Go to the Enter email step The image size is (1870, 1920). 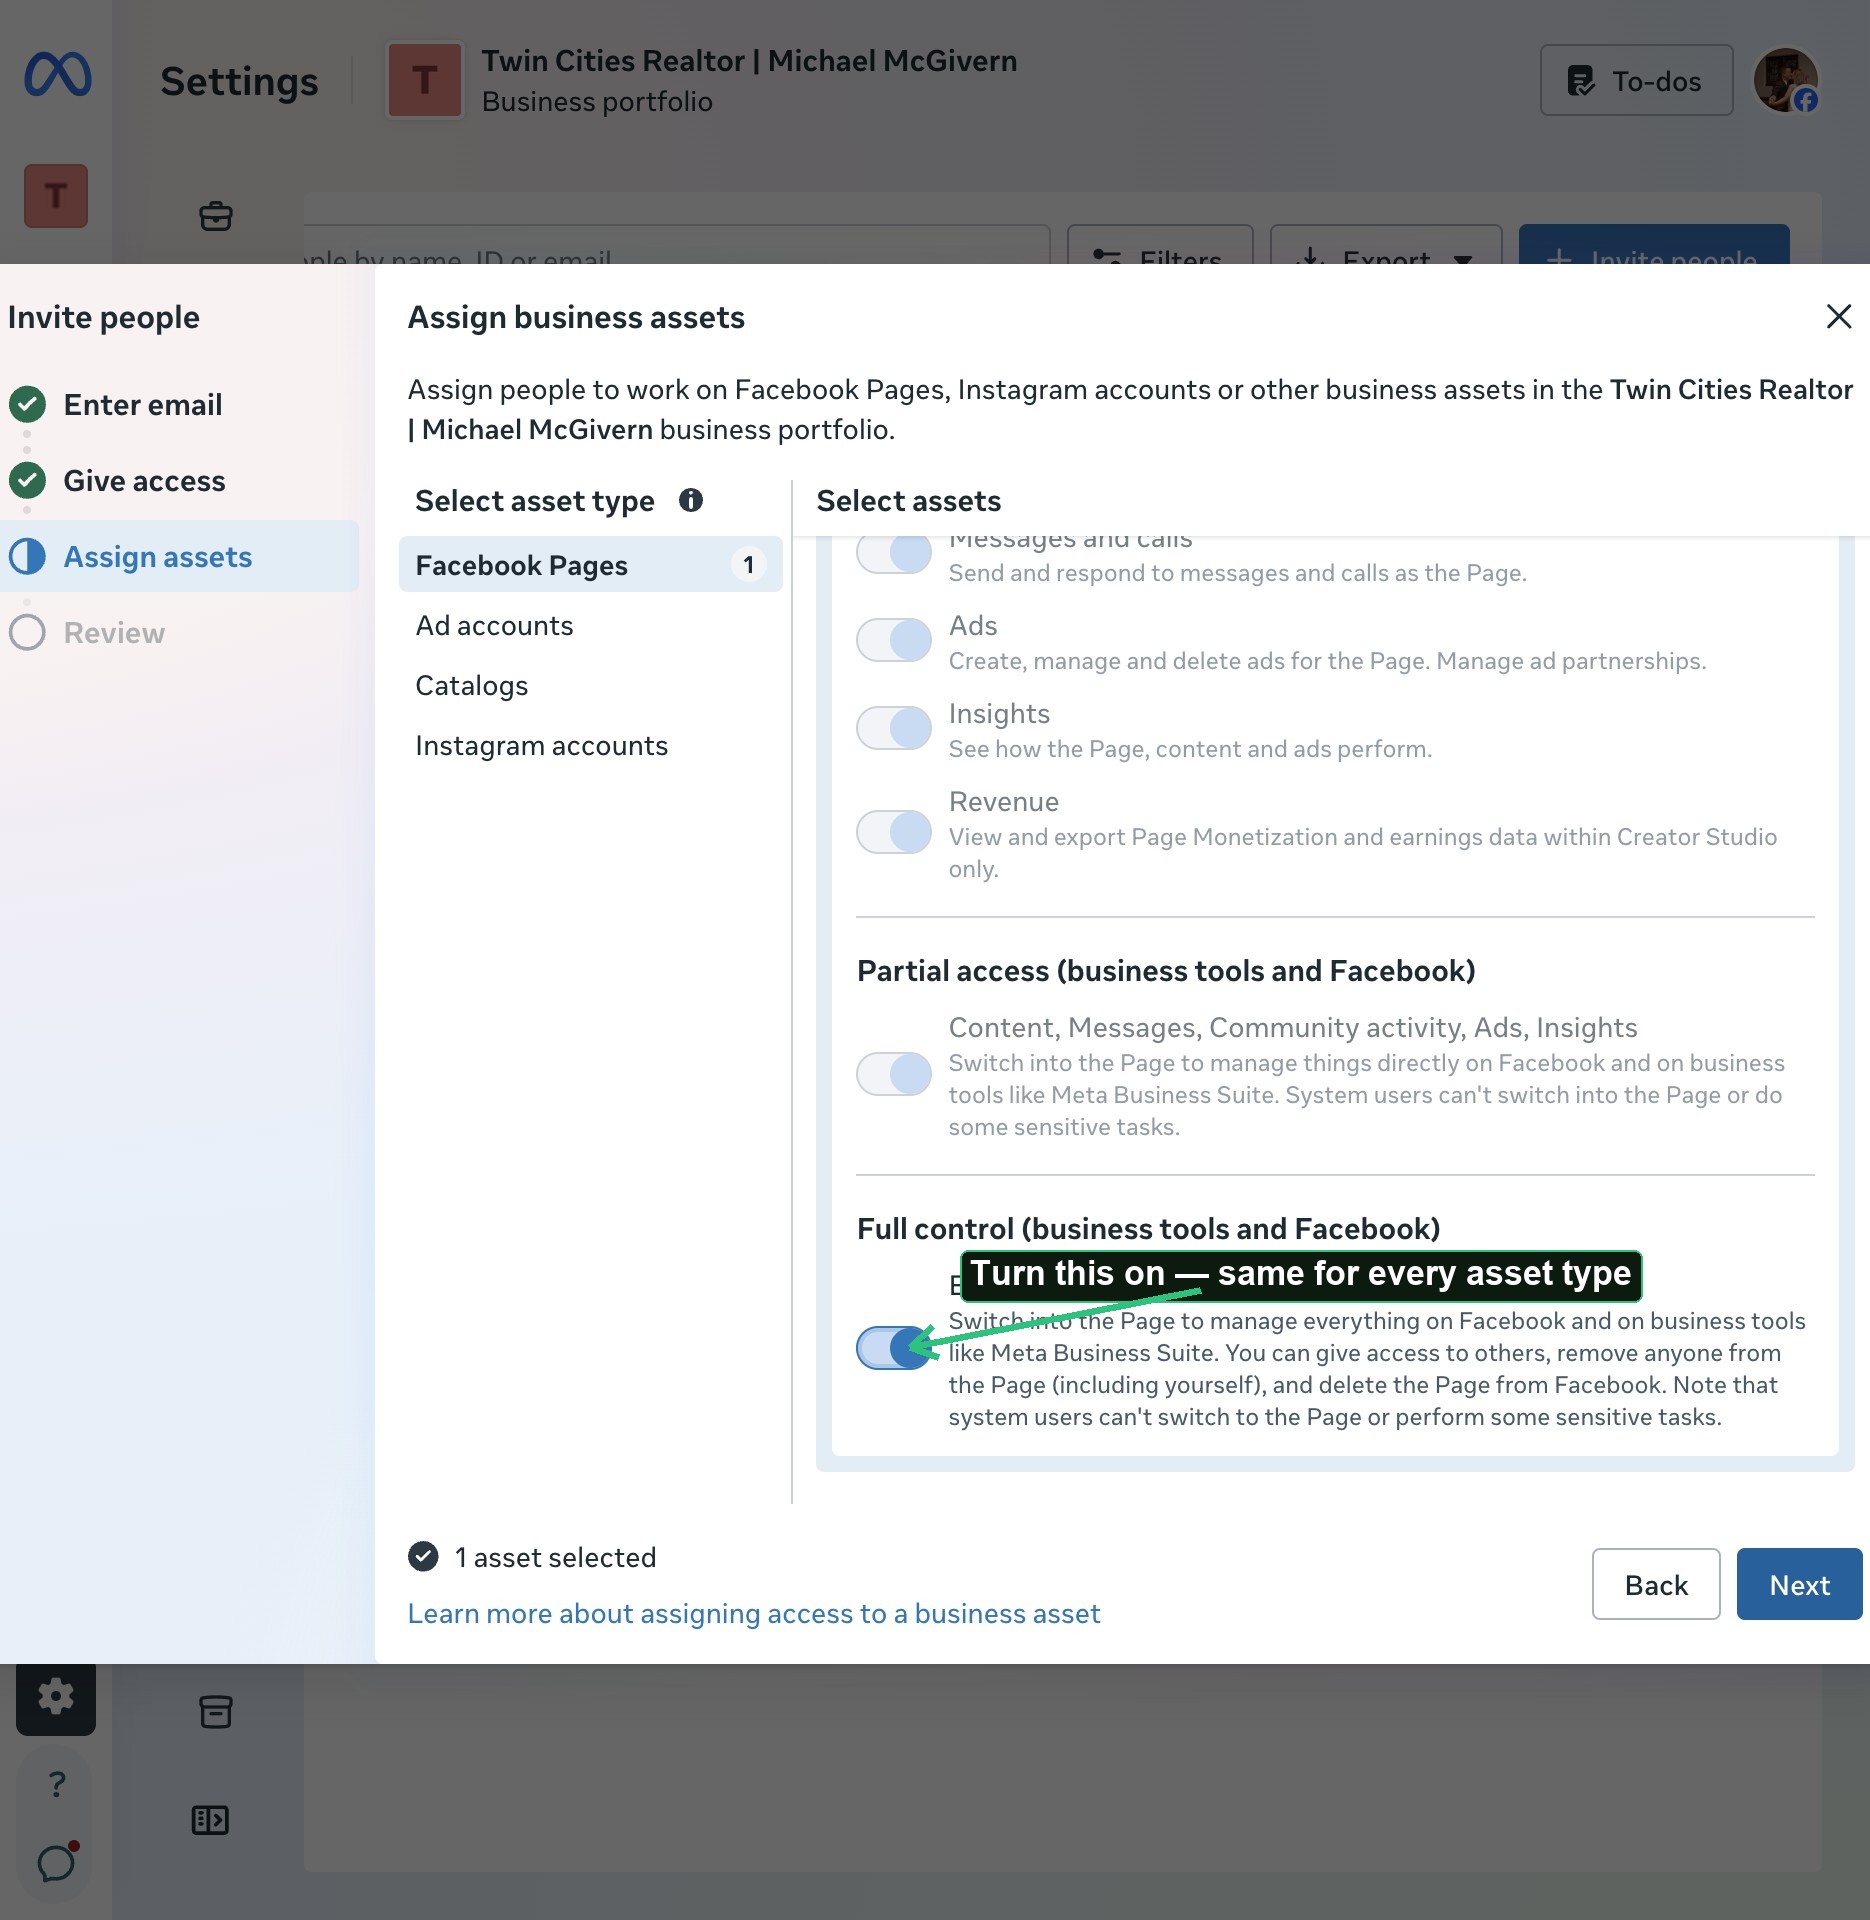pyautogui.click(x=180, y=405)
